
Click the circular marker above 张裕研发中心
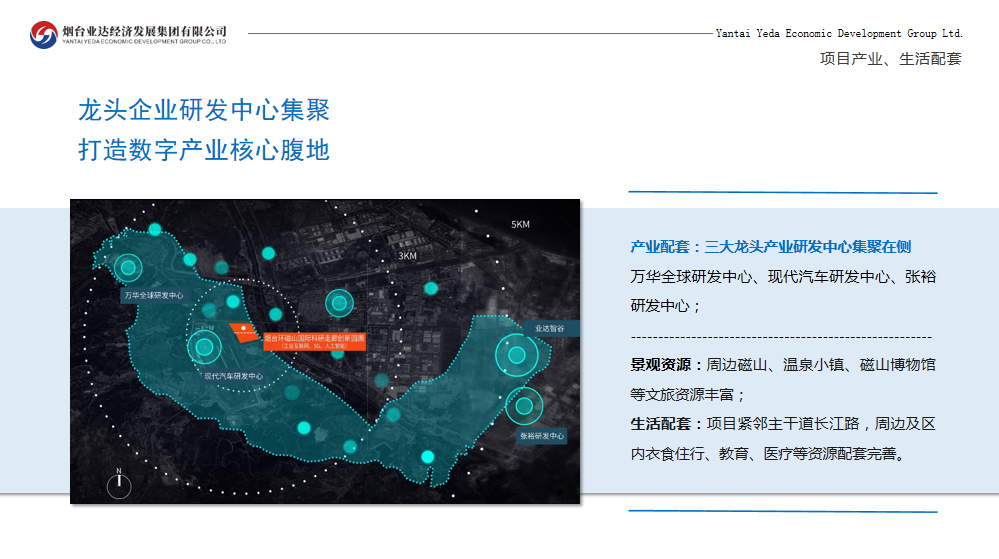coord(524,406)
